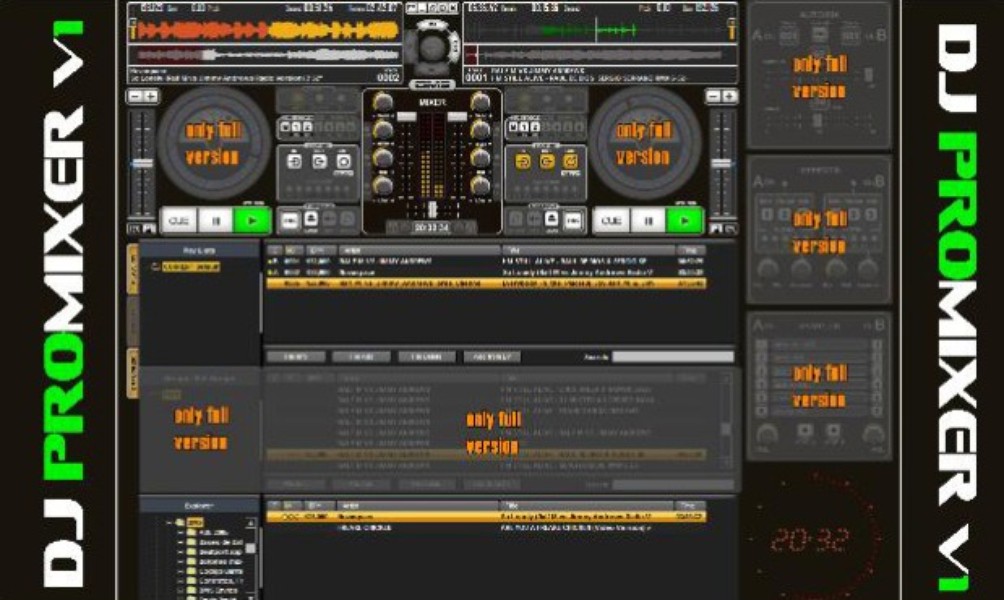Viewport: 1004px width, 600px height.
Task: Click the round center navigation control
Action: [x=432, y=47]
